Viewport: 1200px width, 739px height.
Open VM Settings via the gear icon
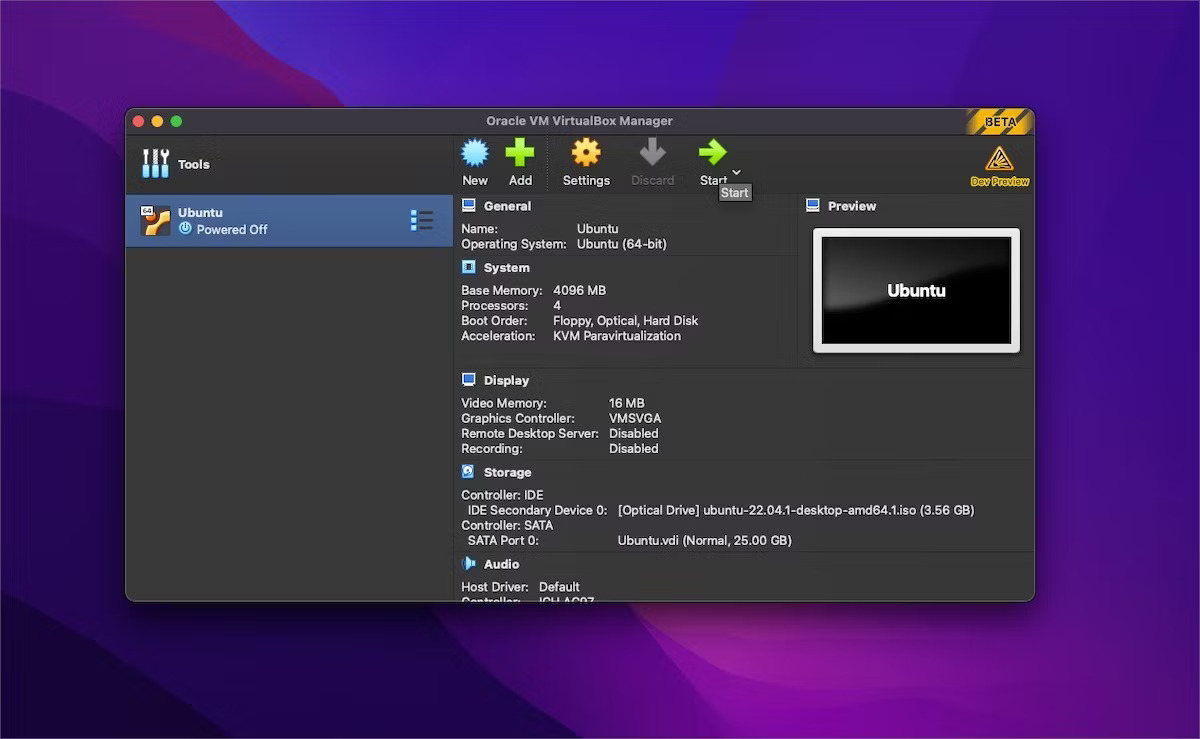pyautogui.click(x=586, y=157)
